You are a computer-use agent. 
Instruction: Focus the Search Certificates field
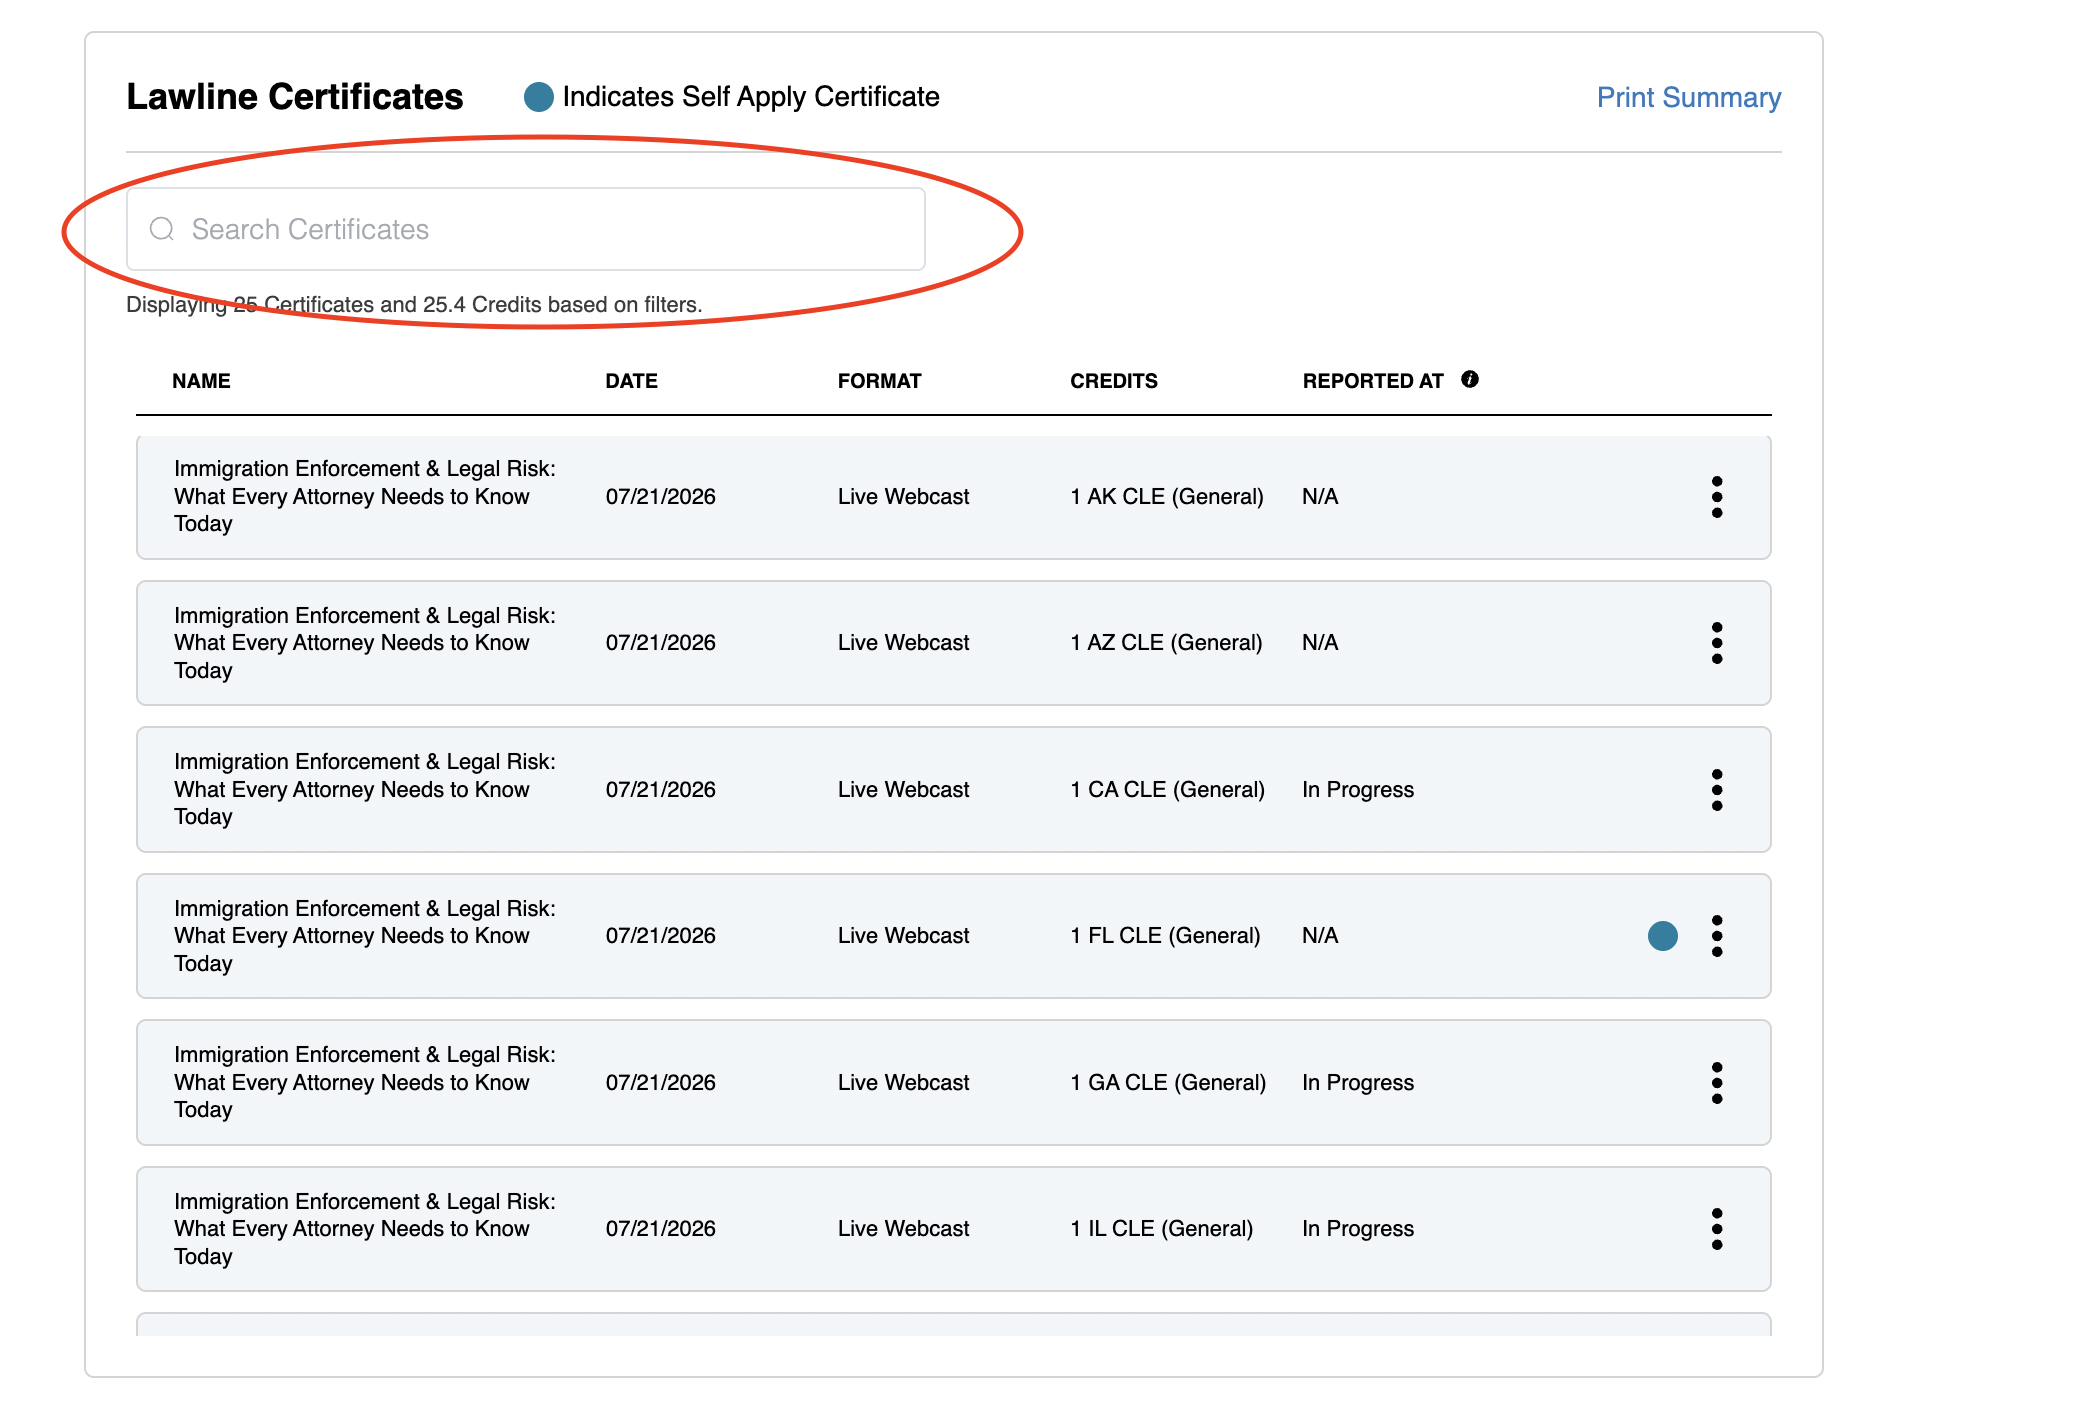coord(526,229)
